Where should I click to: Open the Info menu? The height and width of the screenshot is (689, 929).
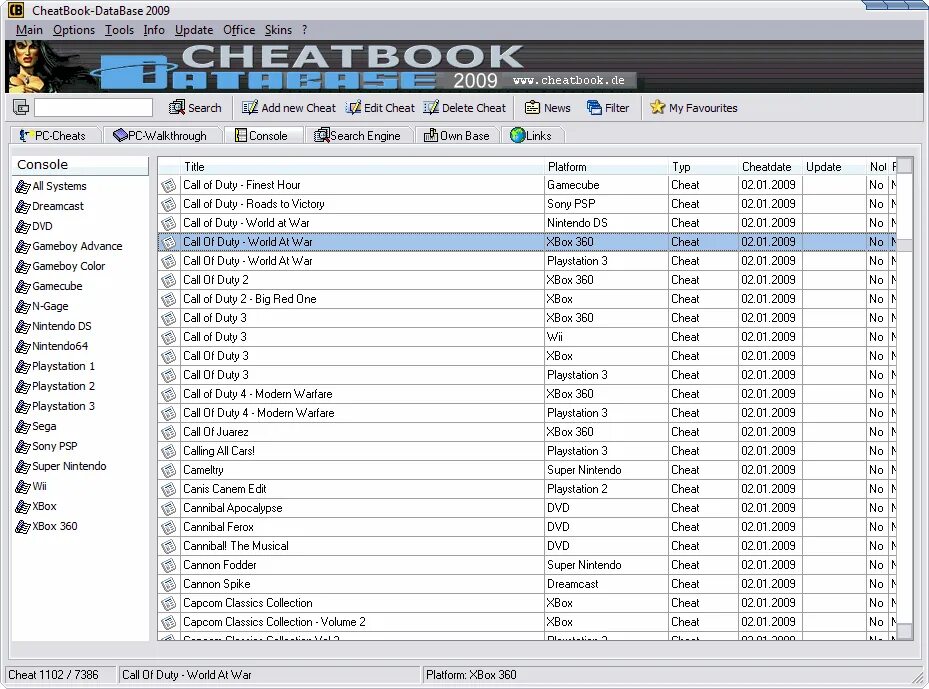pos(154,30)
